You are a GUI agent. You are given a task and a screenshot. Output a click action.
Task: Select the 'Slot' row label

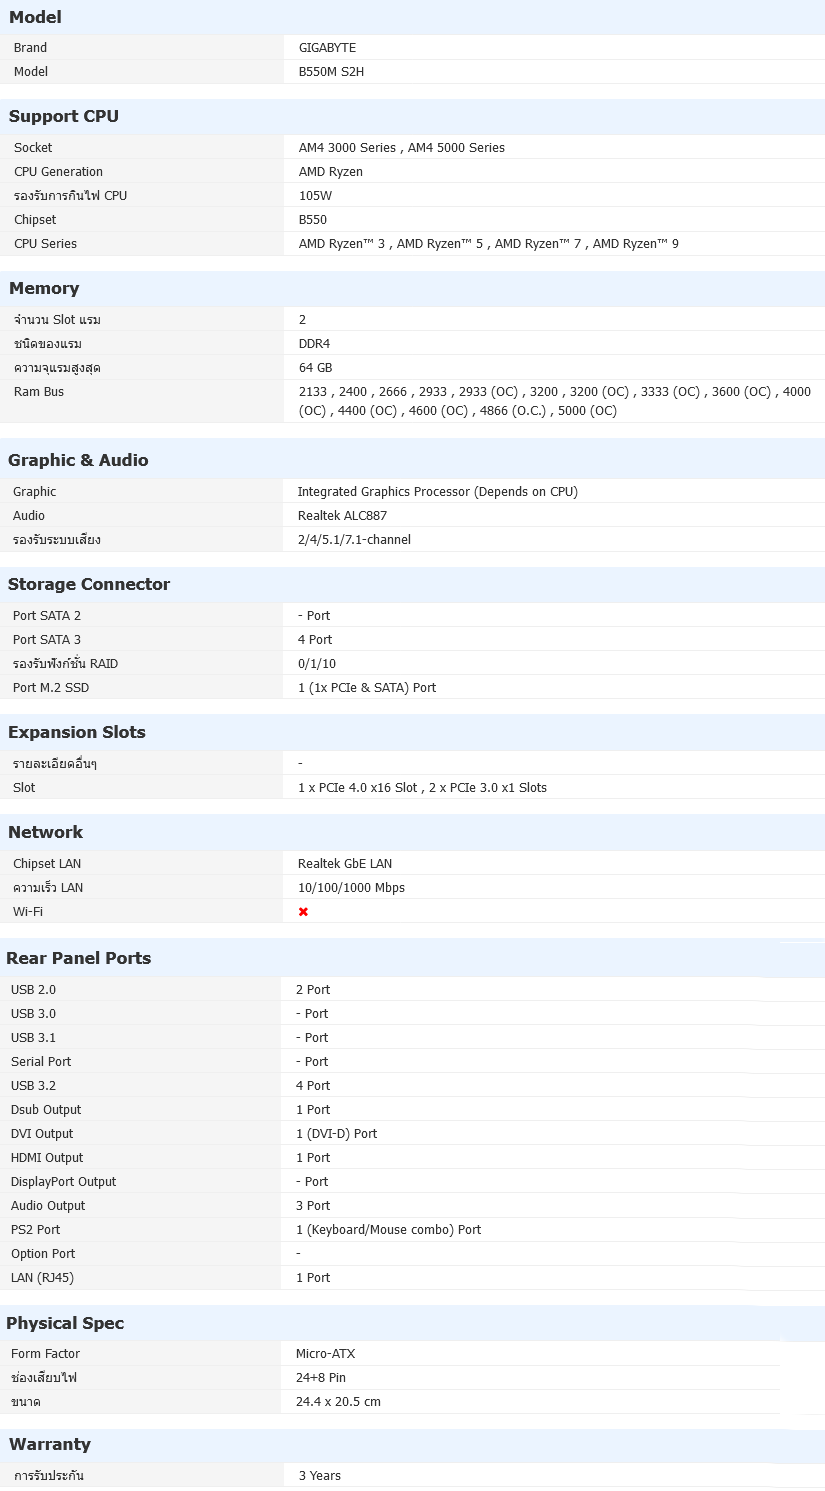[x=24, y=788]
